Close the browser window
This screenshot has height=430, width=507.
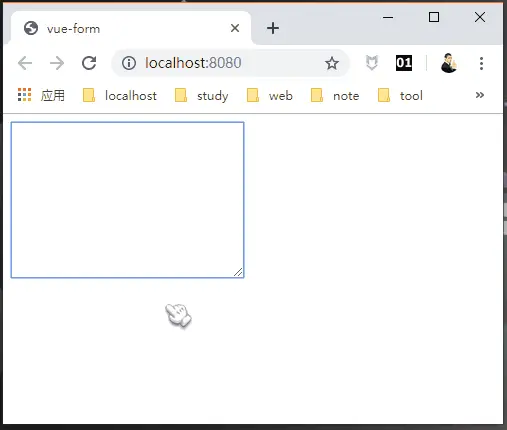pyautogui.click(x=480, y=17)
